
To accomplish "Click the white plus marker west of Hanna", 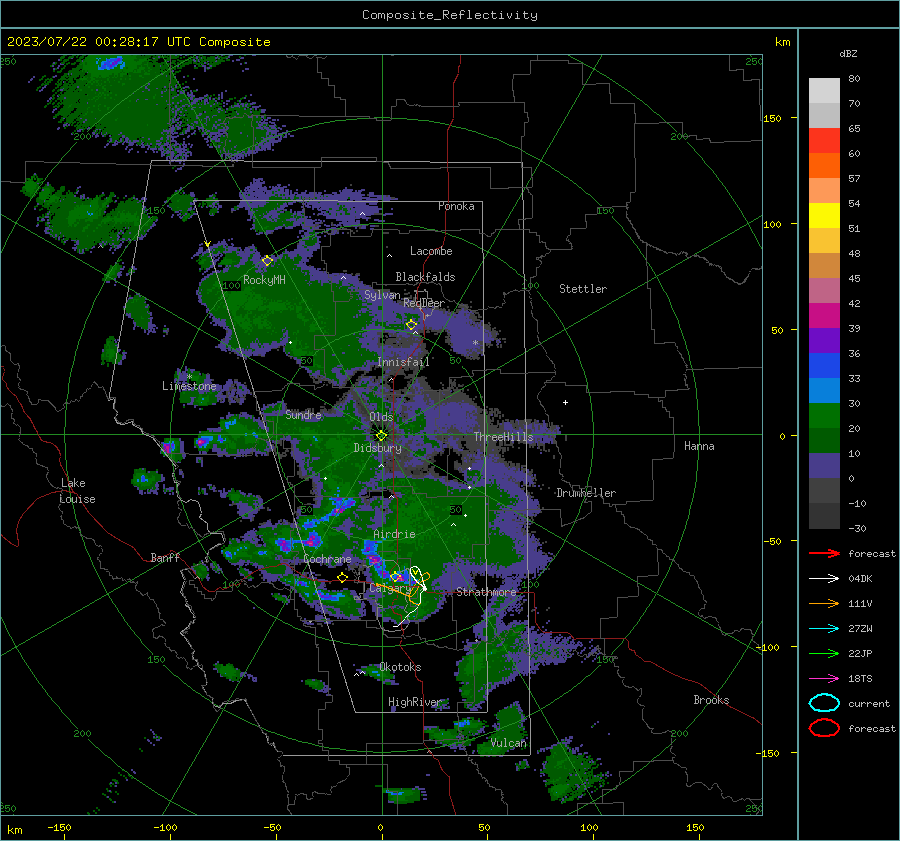I will pyautogui.click(x=565, y=402).
